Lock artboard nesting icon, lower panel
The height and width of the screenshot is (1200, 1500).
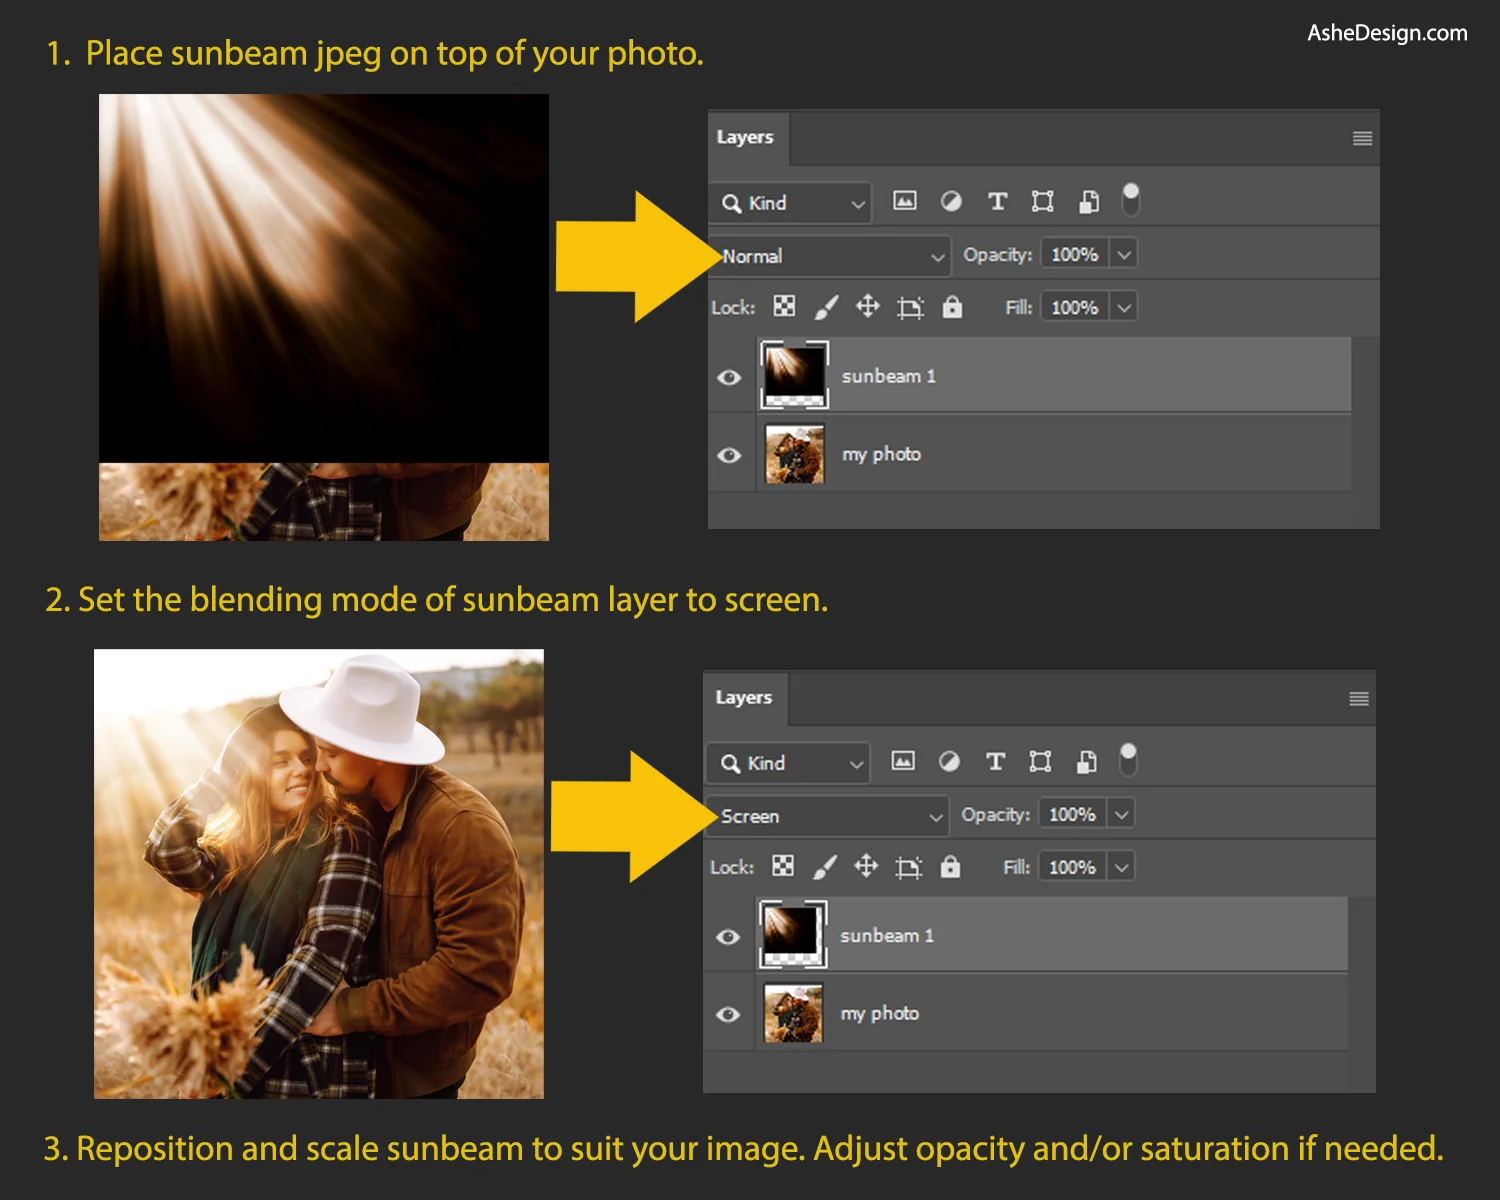click(908, 867)
